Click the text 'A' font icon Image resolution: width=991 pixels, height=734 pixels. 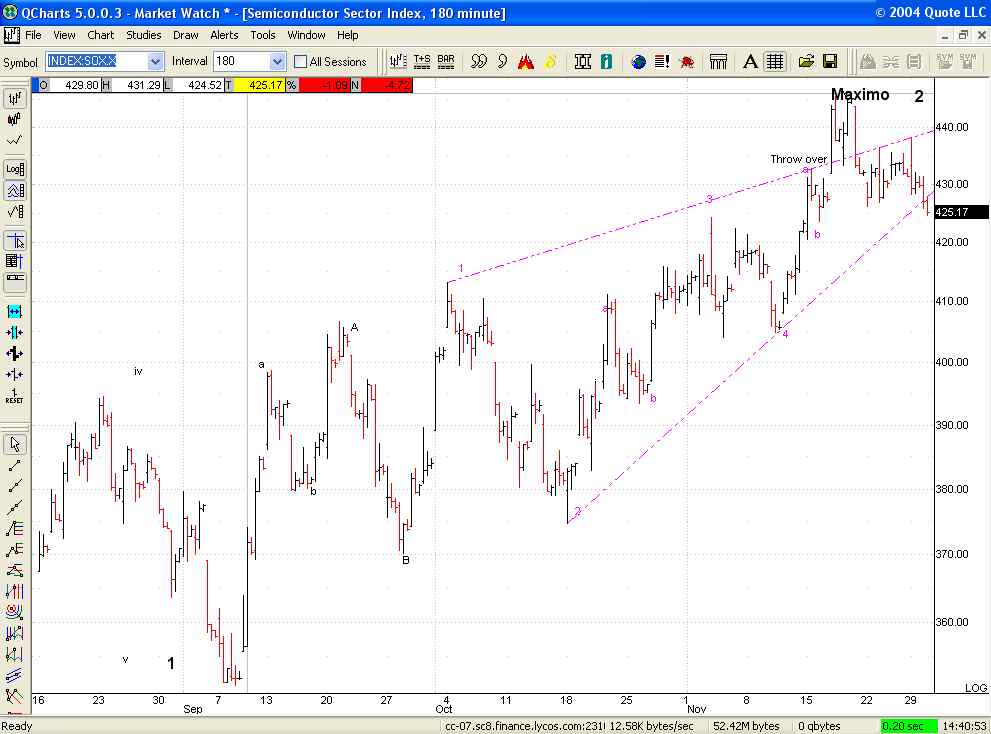(750, 61)
